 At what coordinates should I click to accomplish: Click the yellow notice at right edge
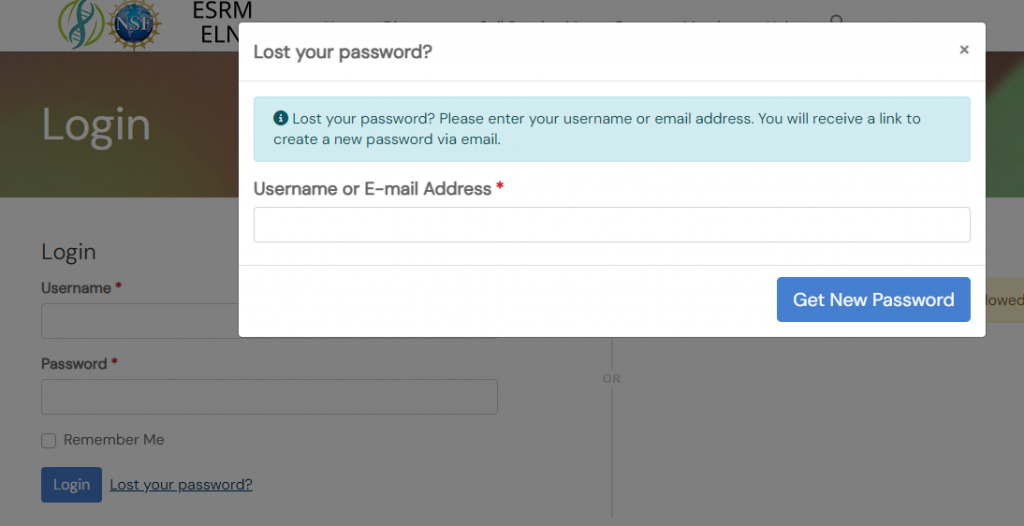1004,300
